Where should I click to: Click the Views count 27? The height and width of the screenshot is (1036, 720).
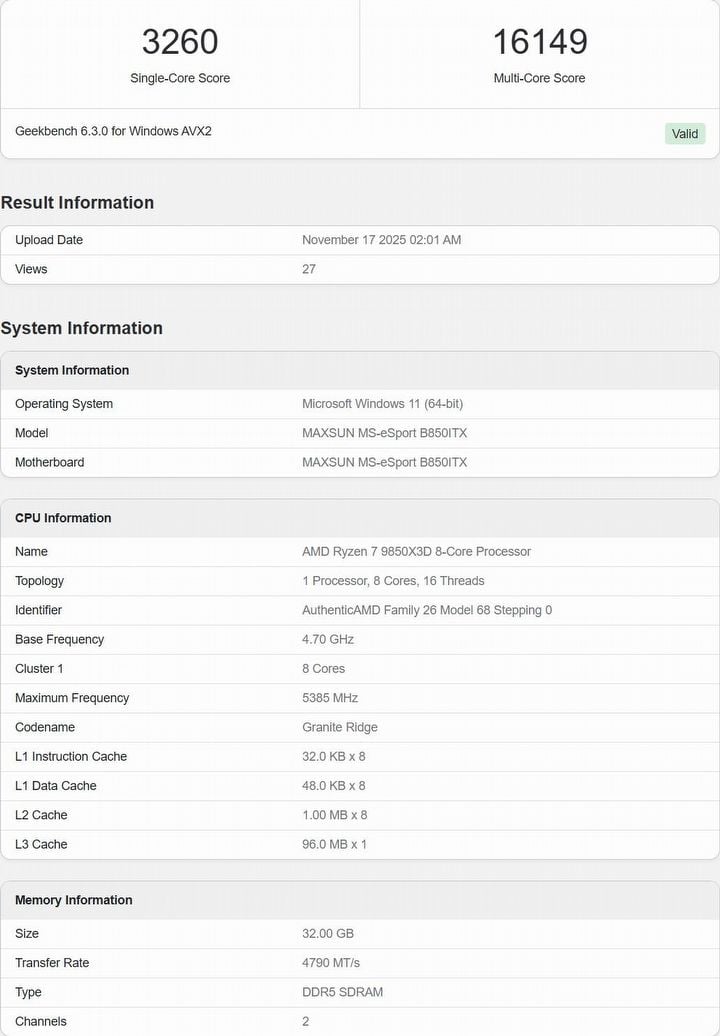click(309, 269)
